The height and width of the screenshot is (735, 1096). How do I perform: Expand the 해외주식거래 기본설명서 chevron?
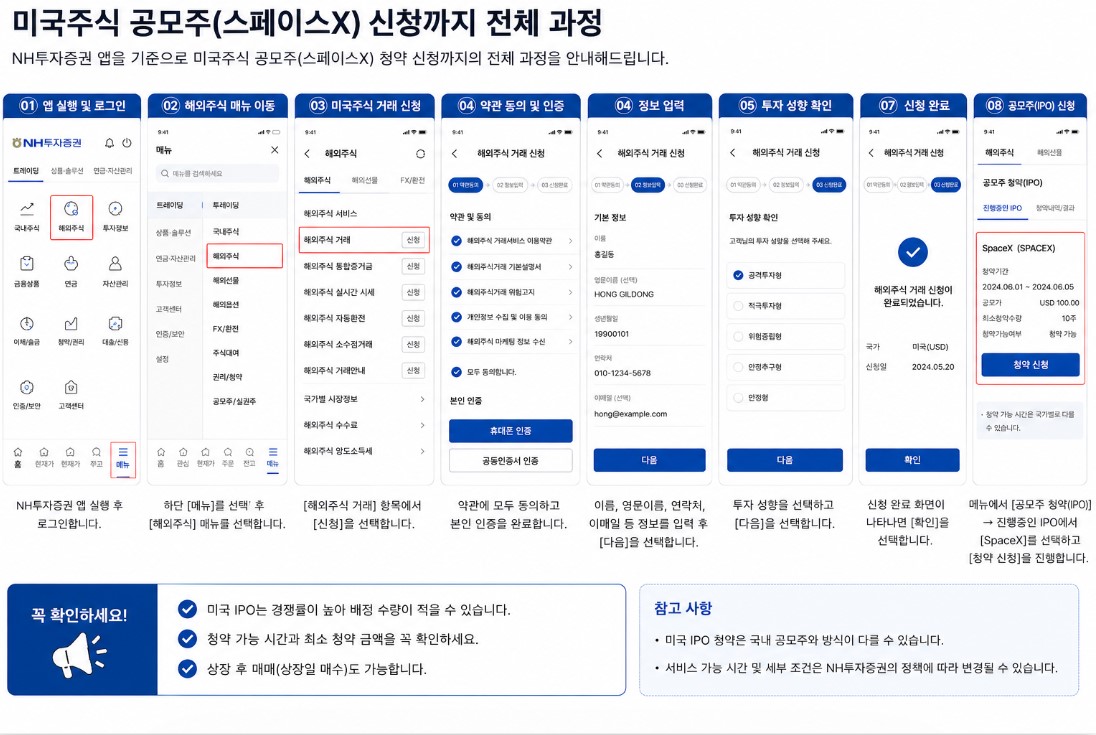(570, 267)
